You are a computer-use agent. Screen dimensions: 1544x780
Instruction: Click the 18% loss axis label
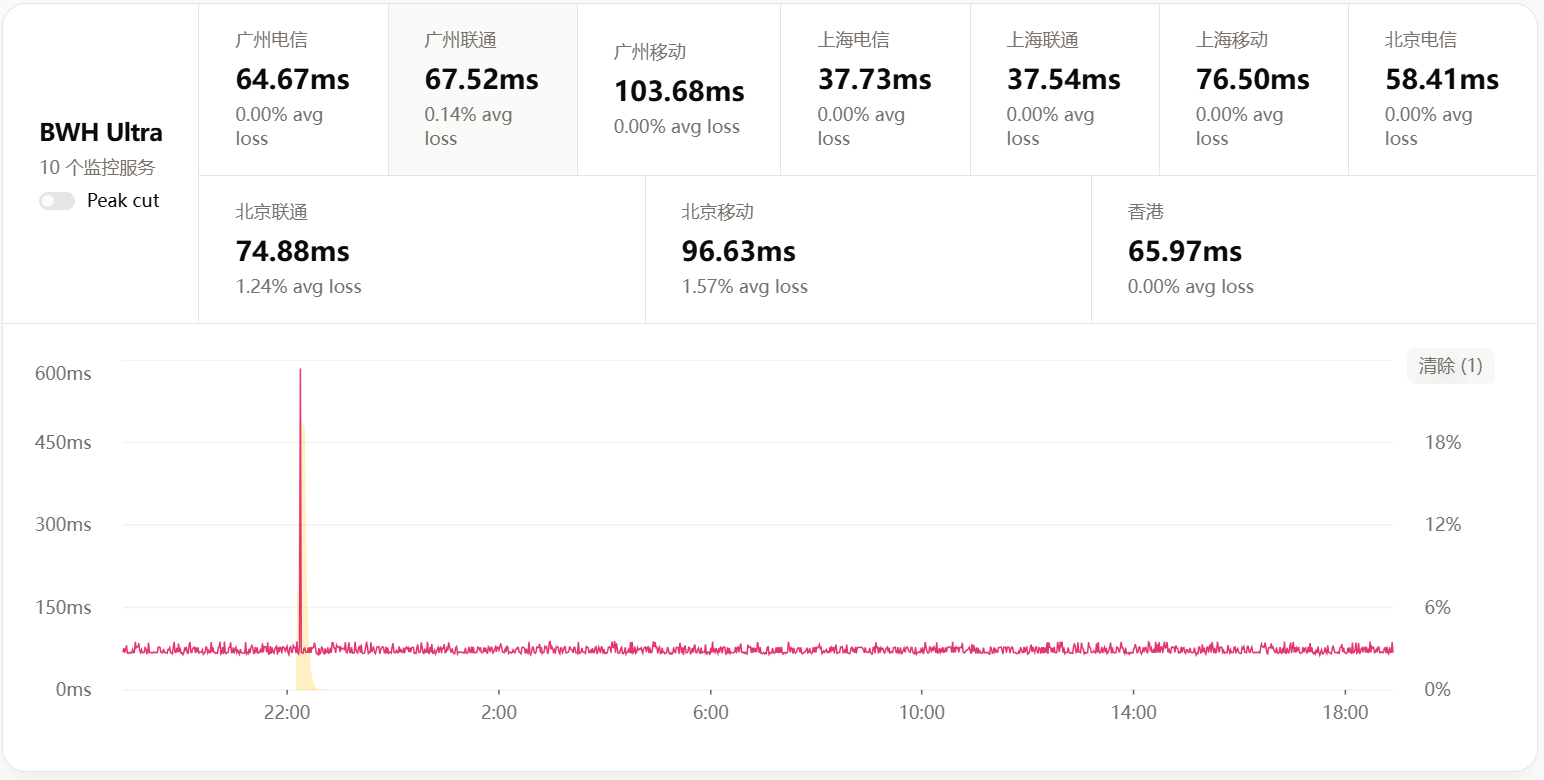(x=1442, y=442)
